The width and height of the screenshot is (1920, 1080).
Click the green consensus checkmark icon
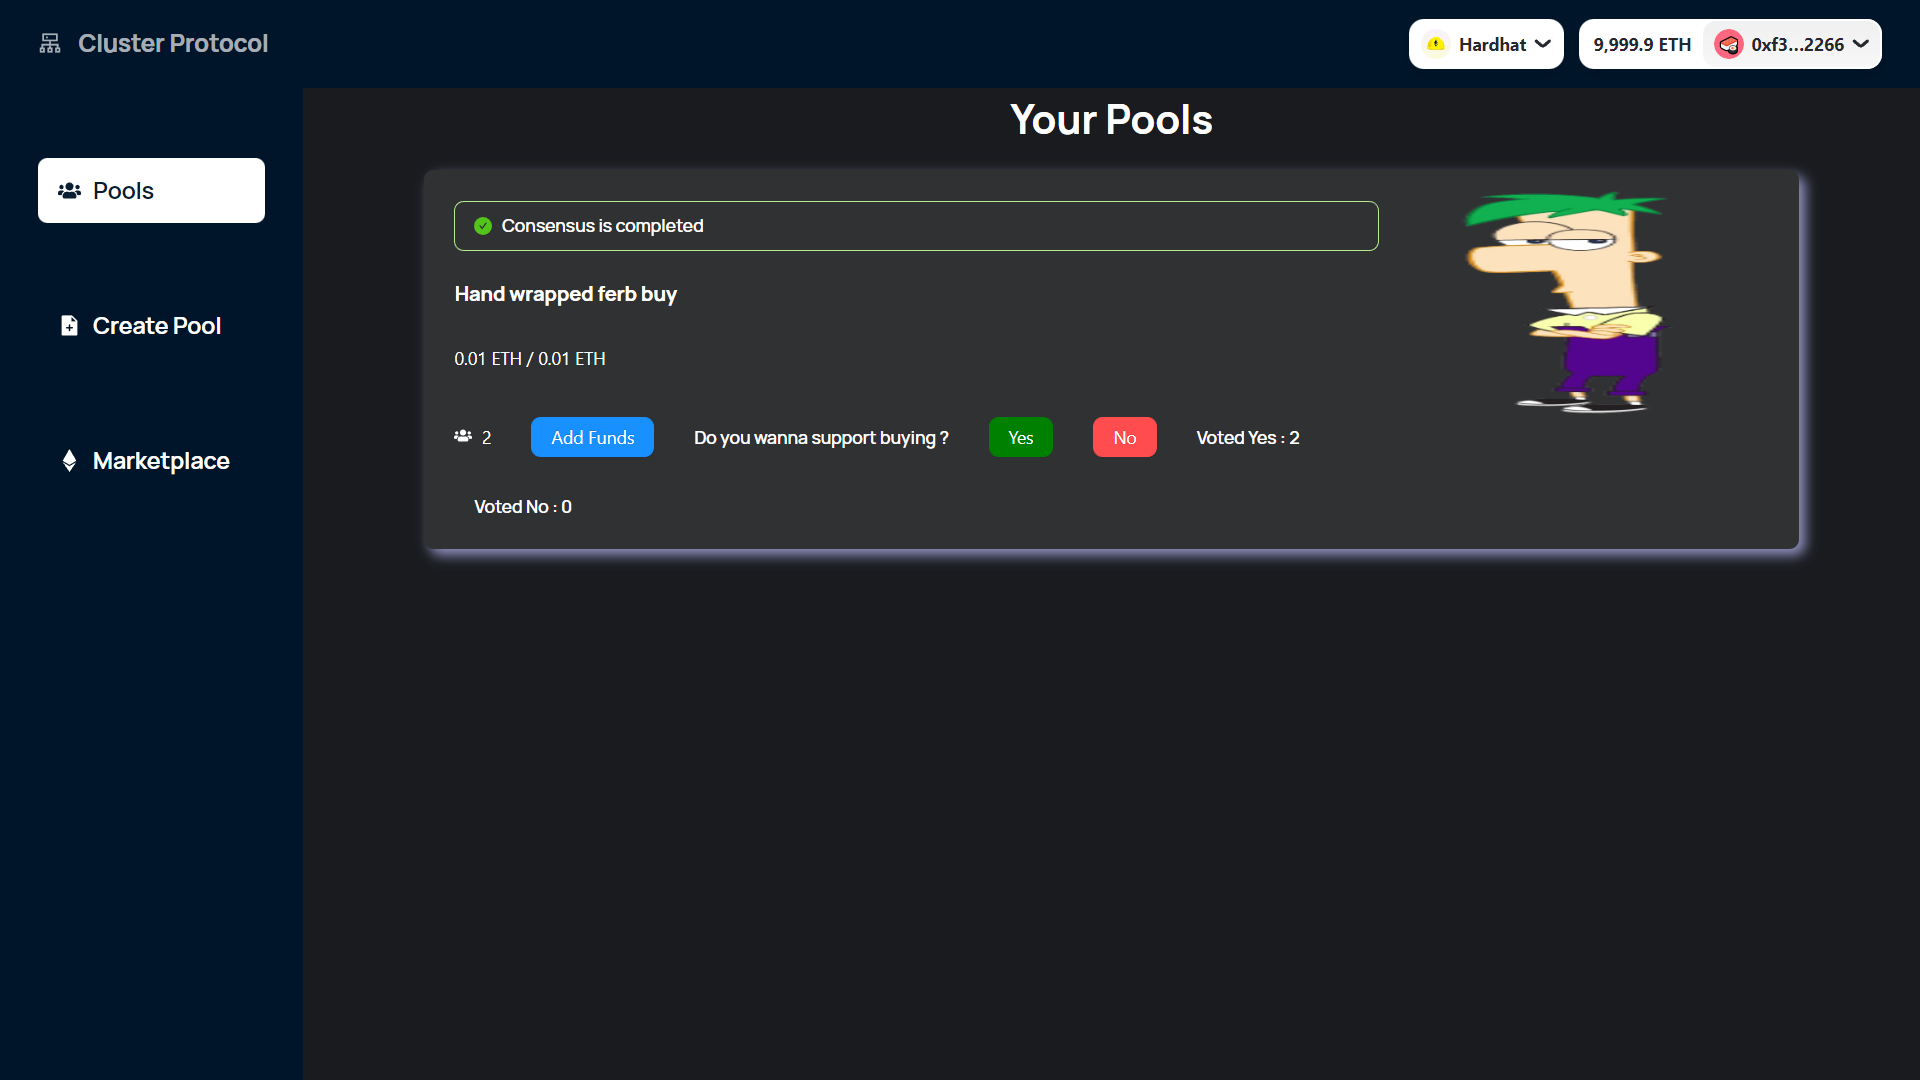[x=483, y=226]
